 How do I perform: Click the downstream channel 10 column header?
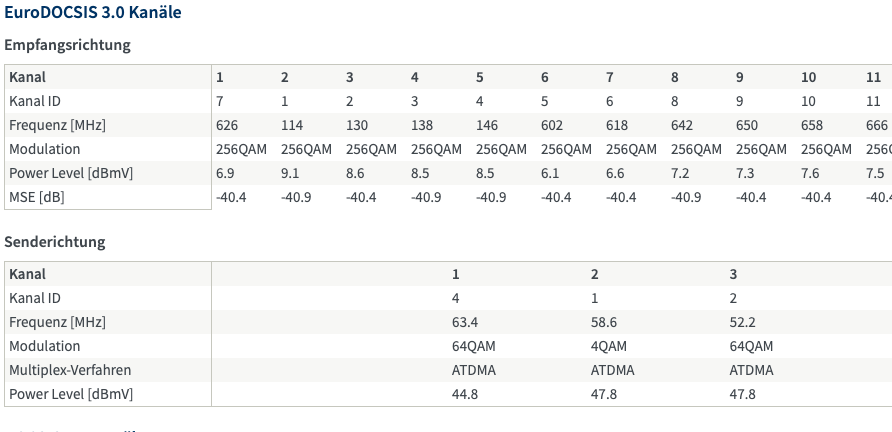click(x=808, y=77)
